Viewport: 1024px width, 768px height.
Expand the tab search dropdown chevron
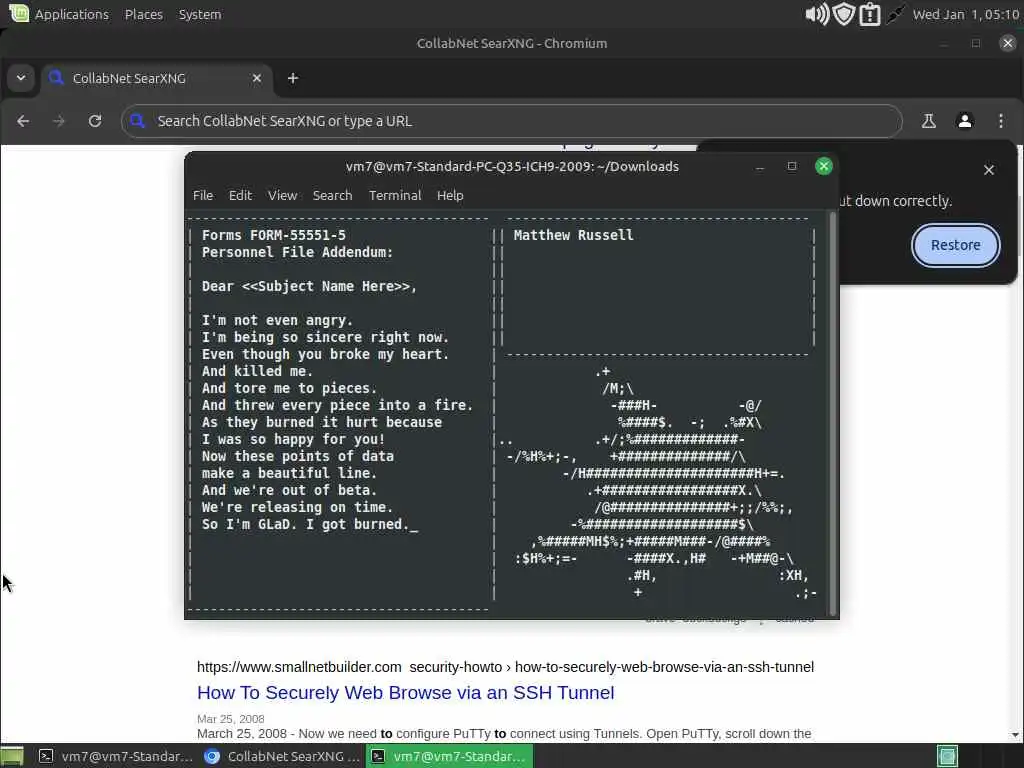(x=21, y=78)
